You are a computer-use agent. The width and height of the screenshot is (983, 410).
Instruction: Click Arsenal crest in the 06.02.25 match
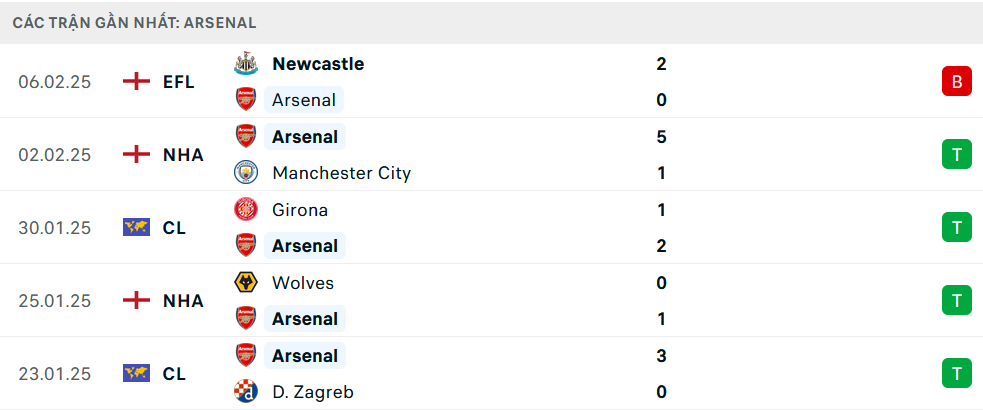pos(245,100)
